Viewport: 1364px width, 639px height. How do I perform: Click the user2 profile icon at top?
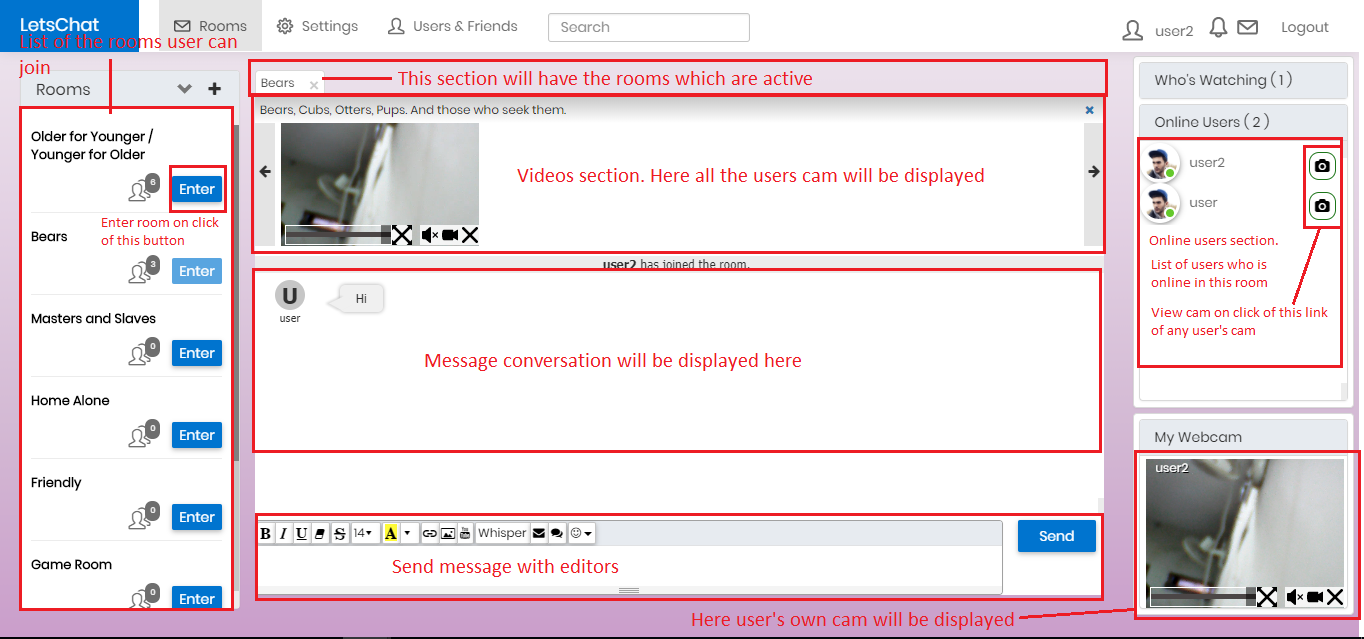[1132, 30]
